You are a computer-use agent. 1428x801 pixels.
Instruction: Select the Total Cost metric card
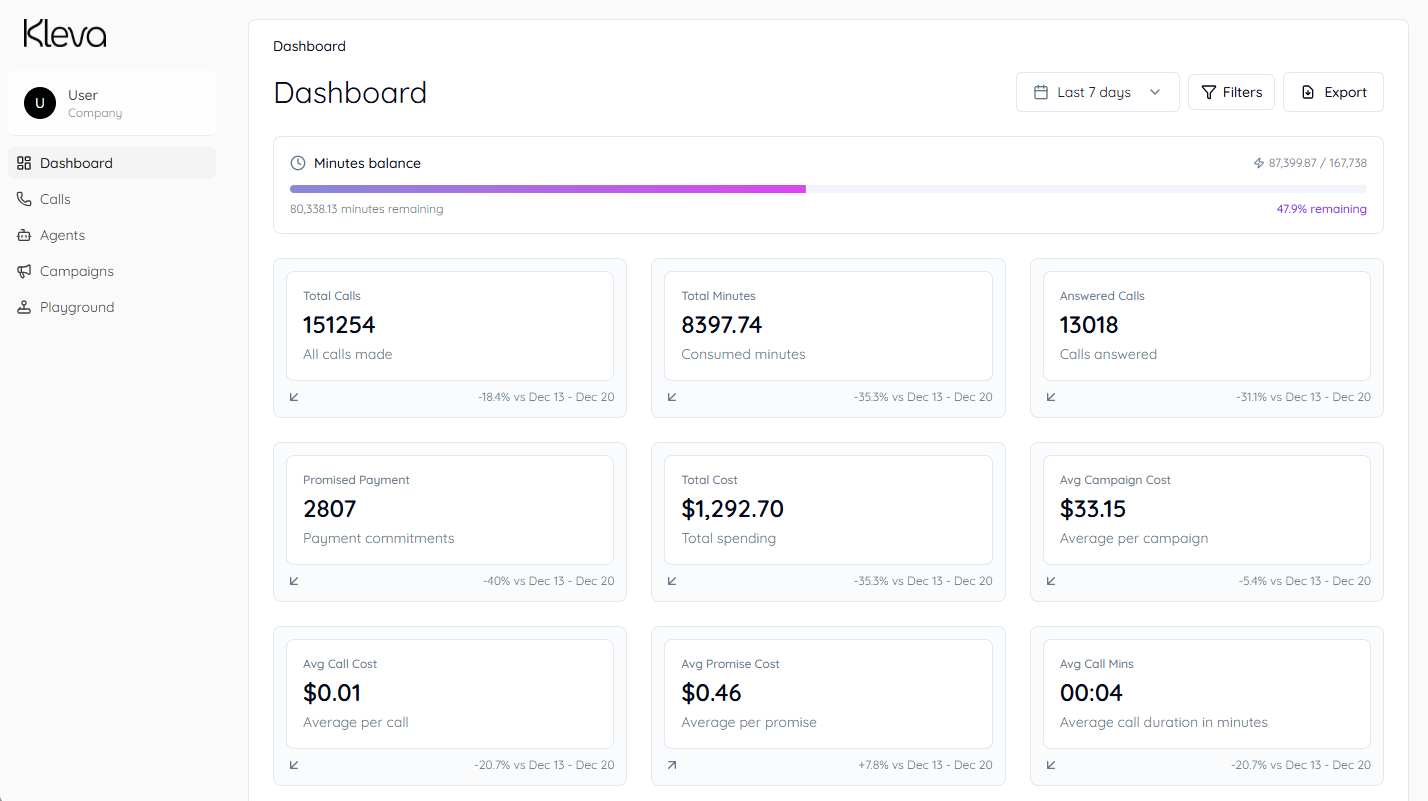[828, 510]
